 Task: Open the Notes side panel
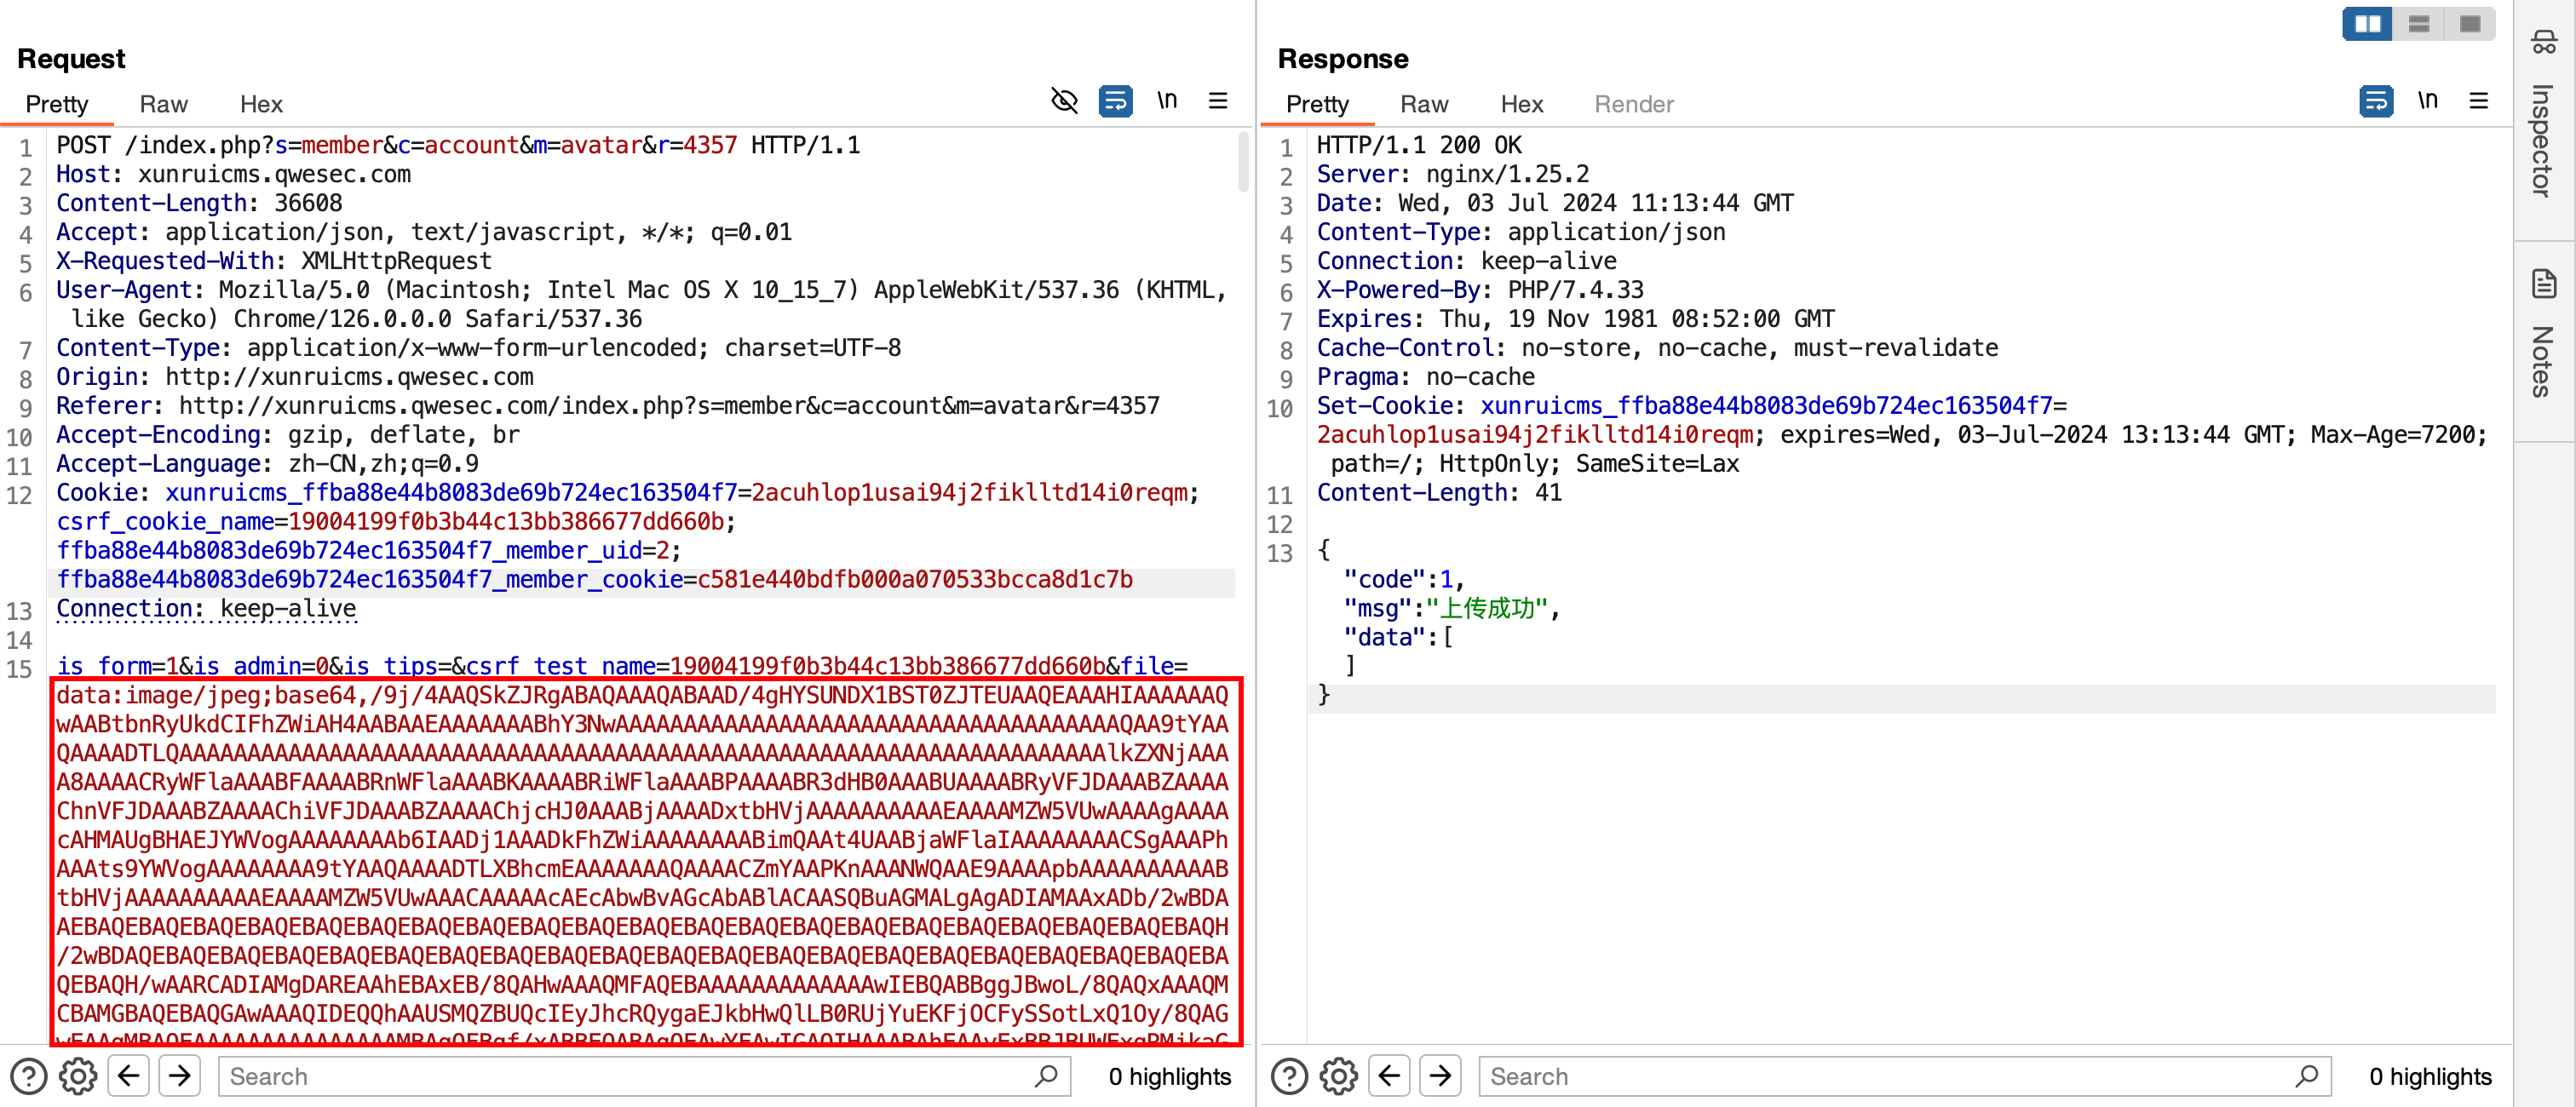click(x=2543, y=335)
